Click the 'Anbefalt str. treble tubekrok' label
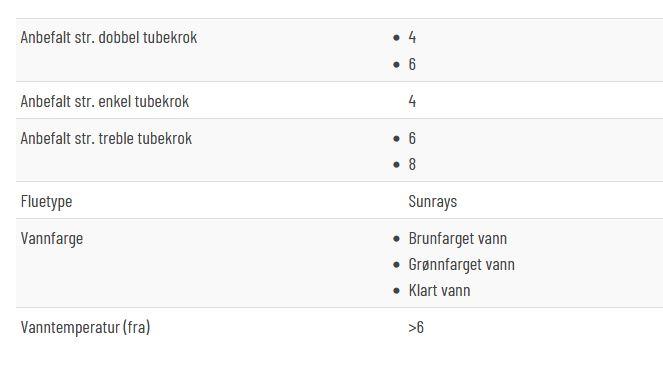663x365 pixels. (106, 138)
